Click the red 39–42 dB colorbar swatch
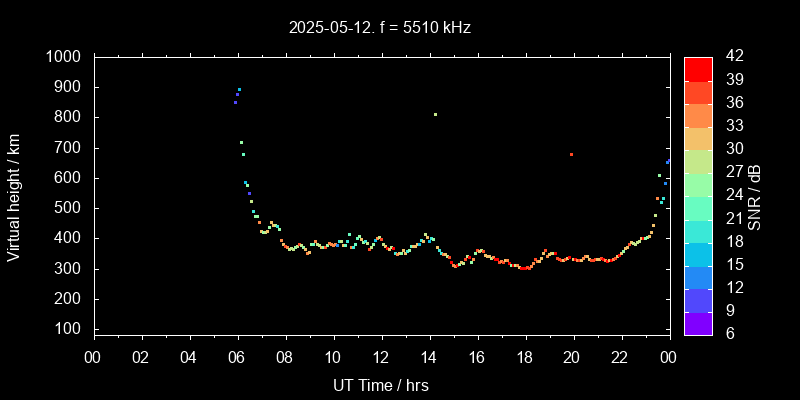Screen dimensions: 800x400 698,68
